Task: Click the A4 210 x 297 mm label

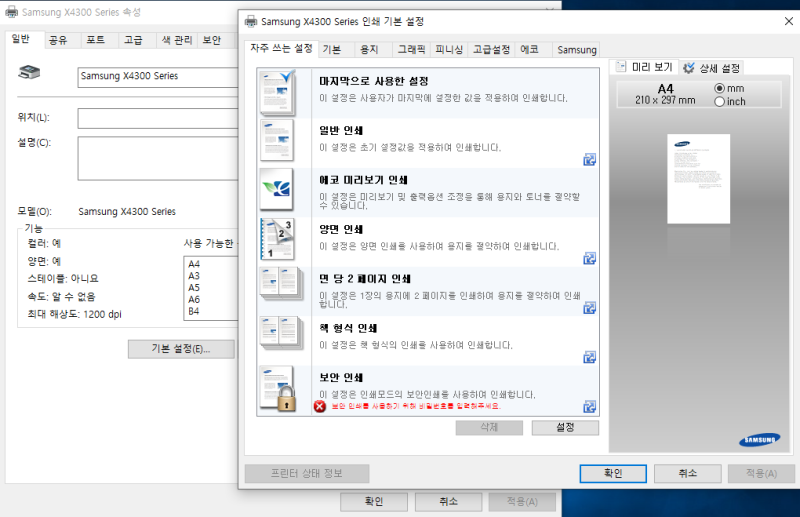Action: click(665, 94)
